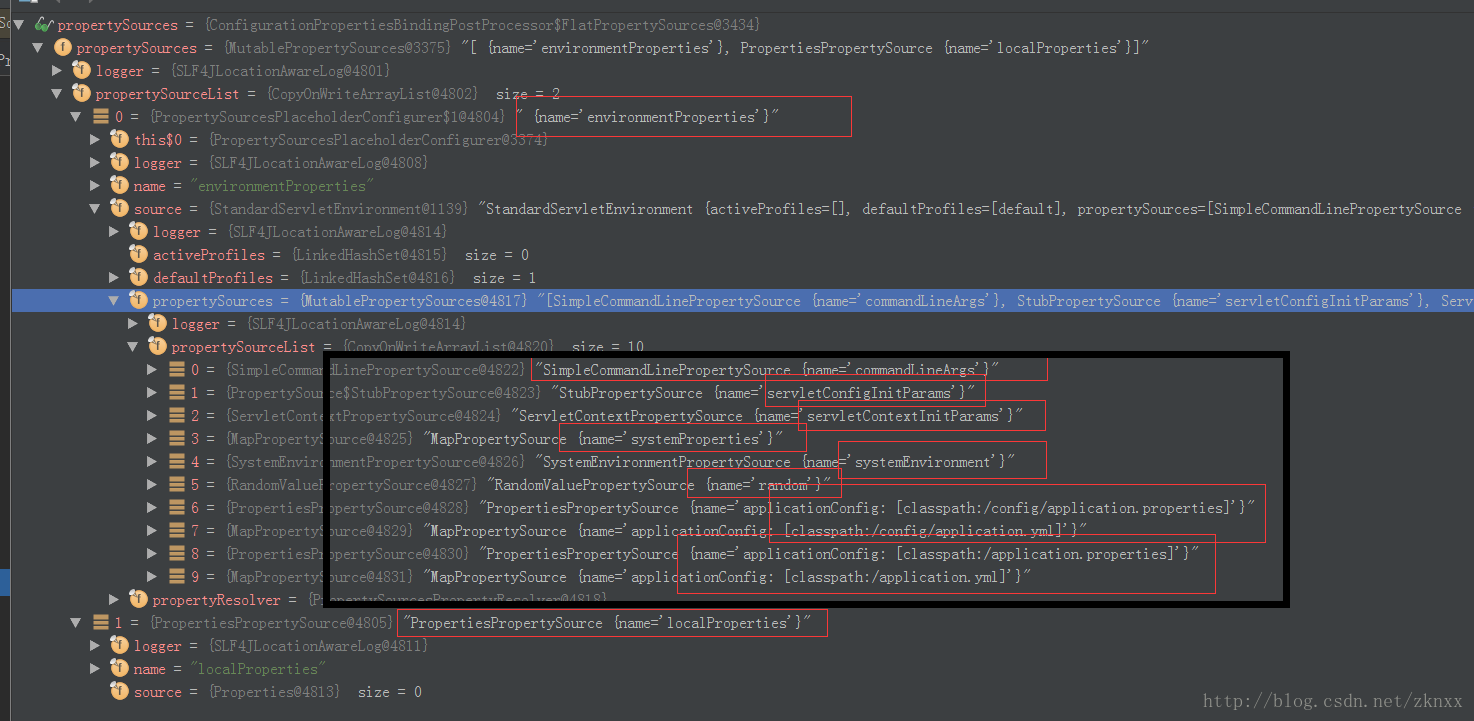Expand the this$0 node
1474x721 pixels.
(95, 139)
